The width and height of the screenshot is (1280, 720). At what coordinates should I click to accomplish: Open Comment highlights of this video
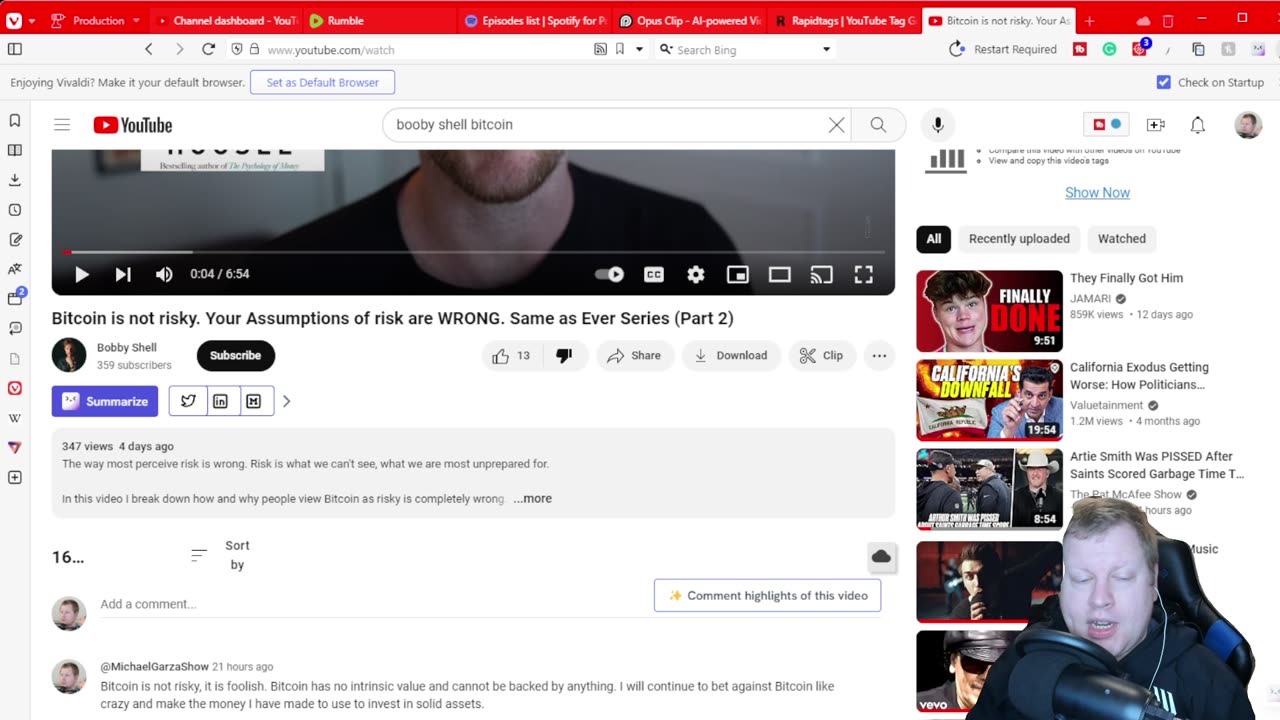(x=767, y=595)
